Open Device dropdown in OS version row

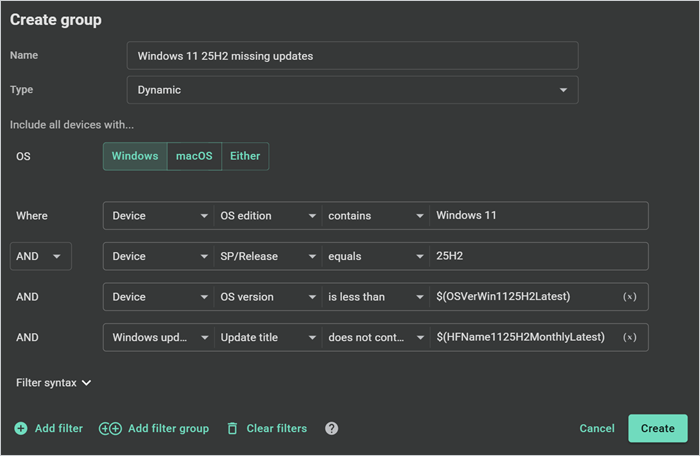[159, 297]
